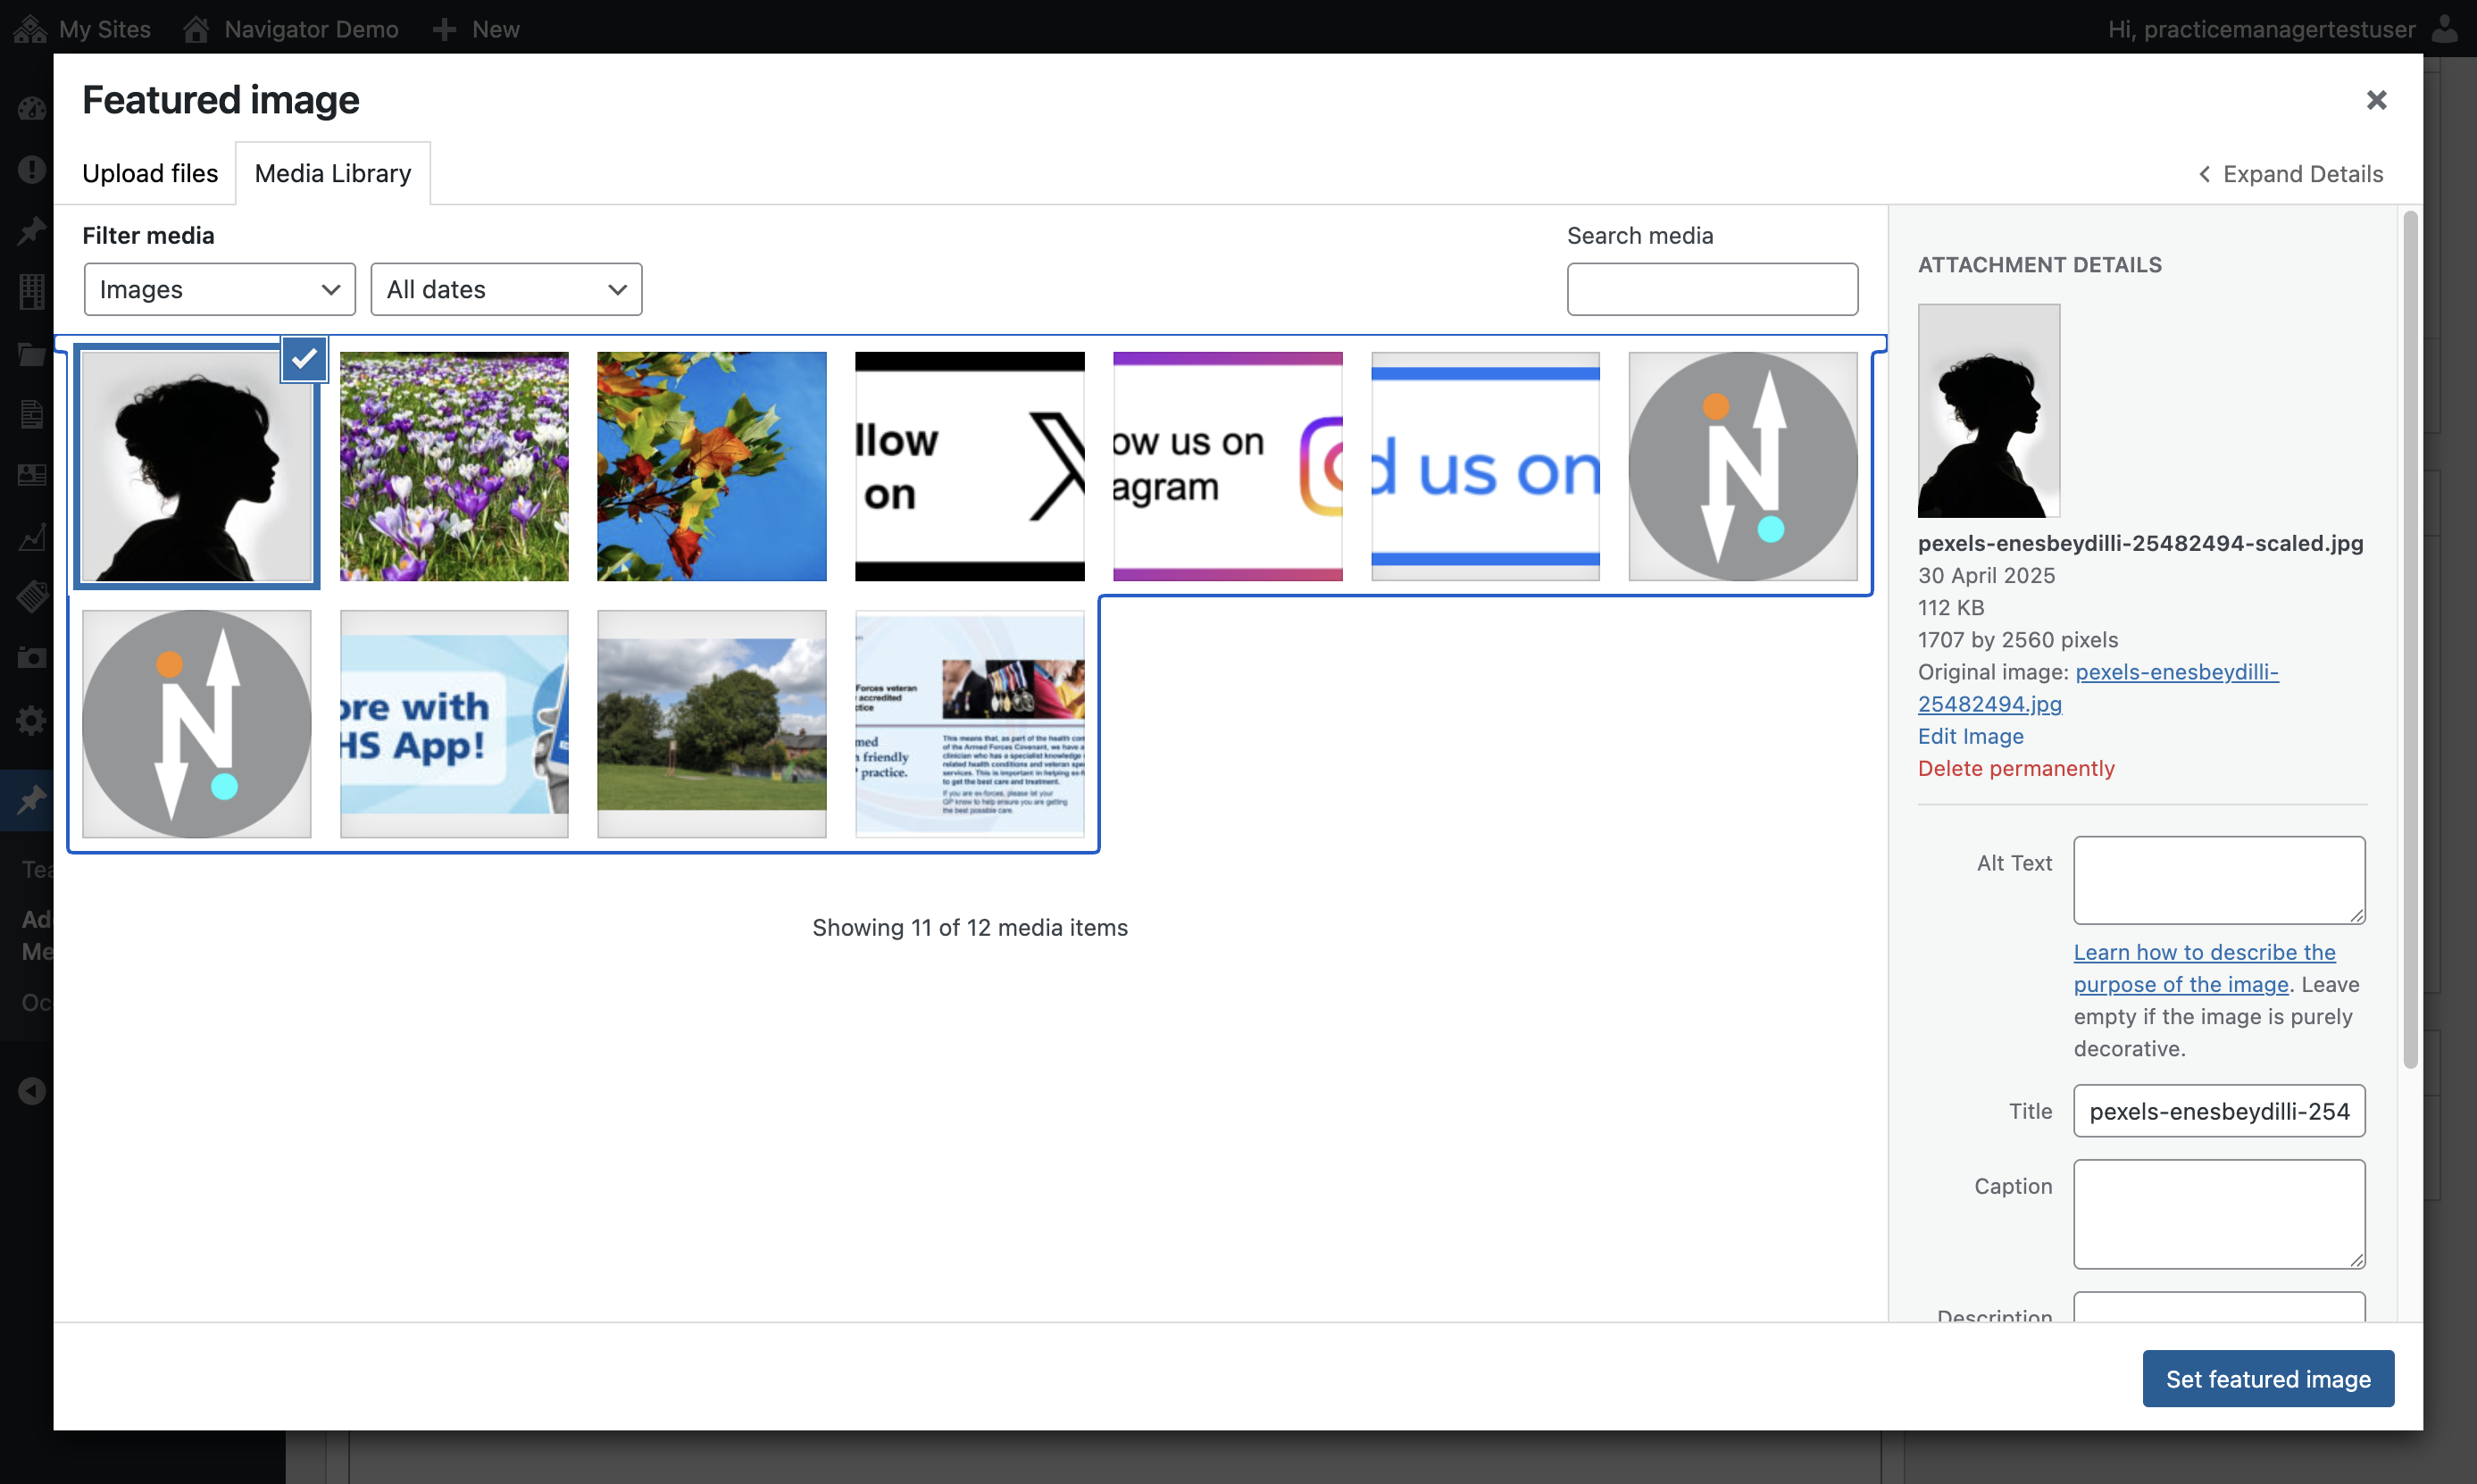Select the woman silhouette thumbnail
Viewport: 2477px width, 1484px height.
pos(197,466)
